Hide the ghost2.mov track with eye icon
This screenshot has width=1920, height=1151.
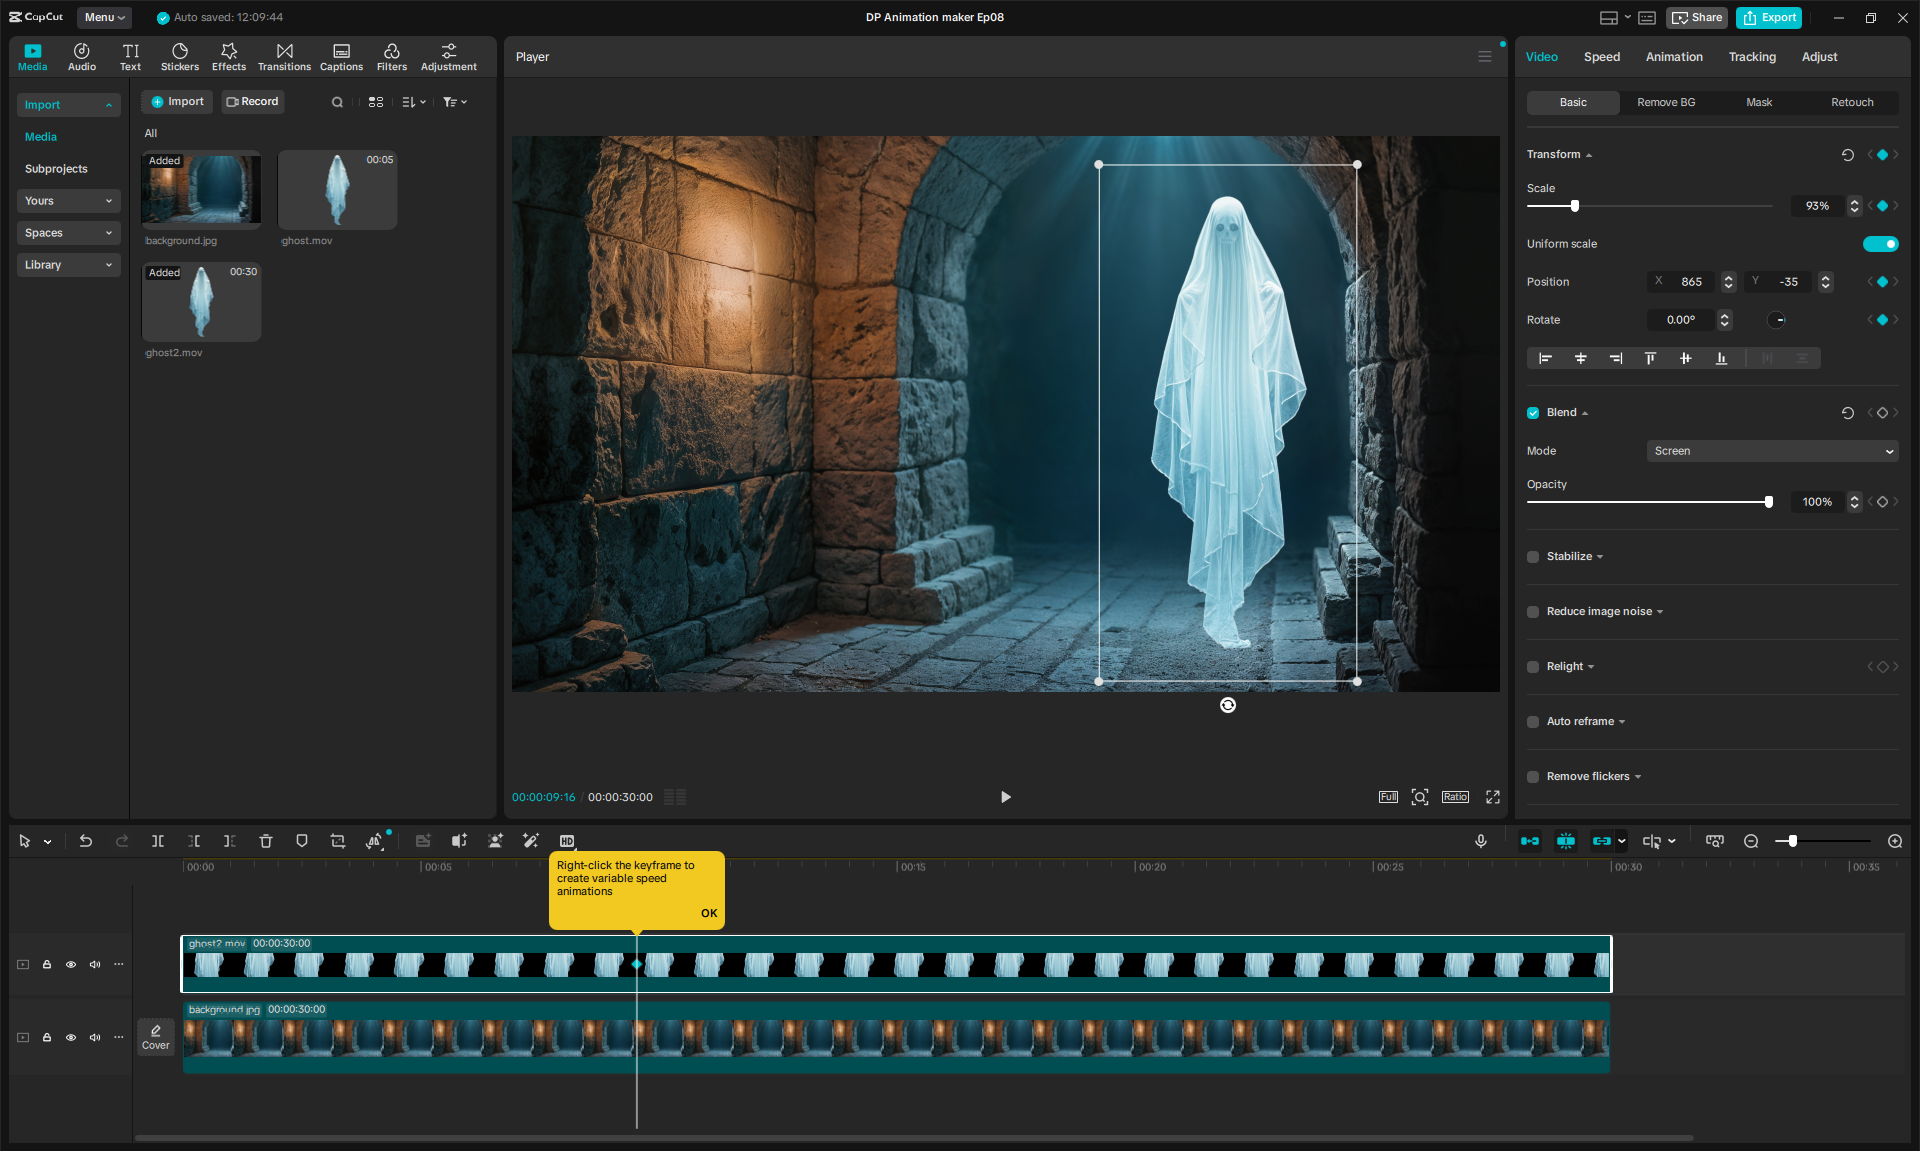(71, 965)
